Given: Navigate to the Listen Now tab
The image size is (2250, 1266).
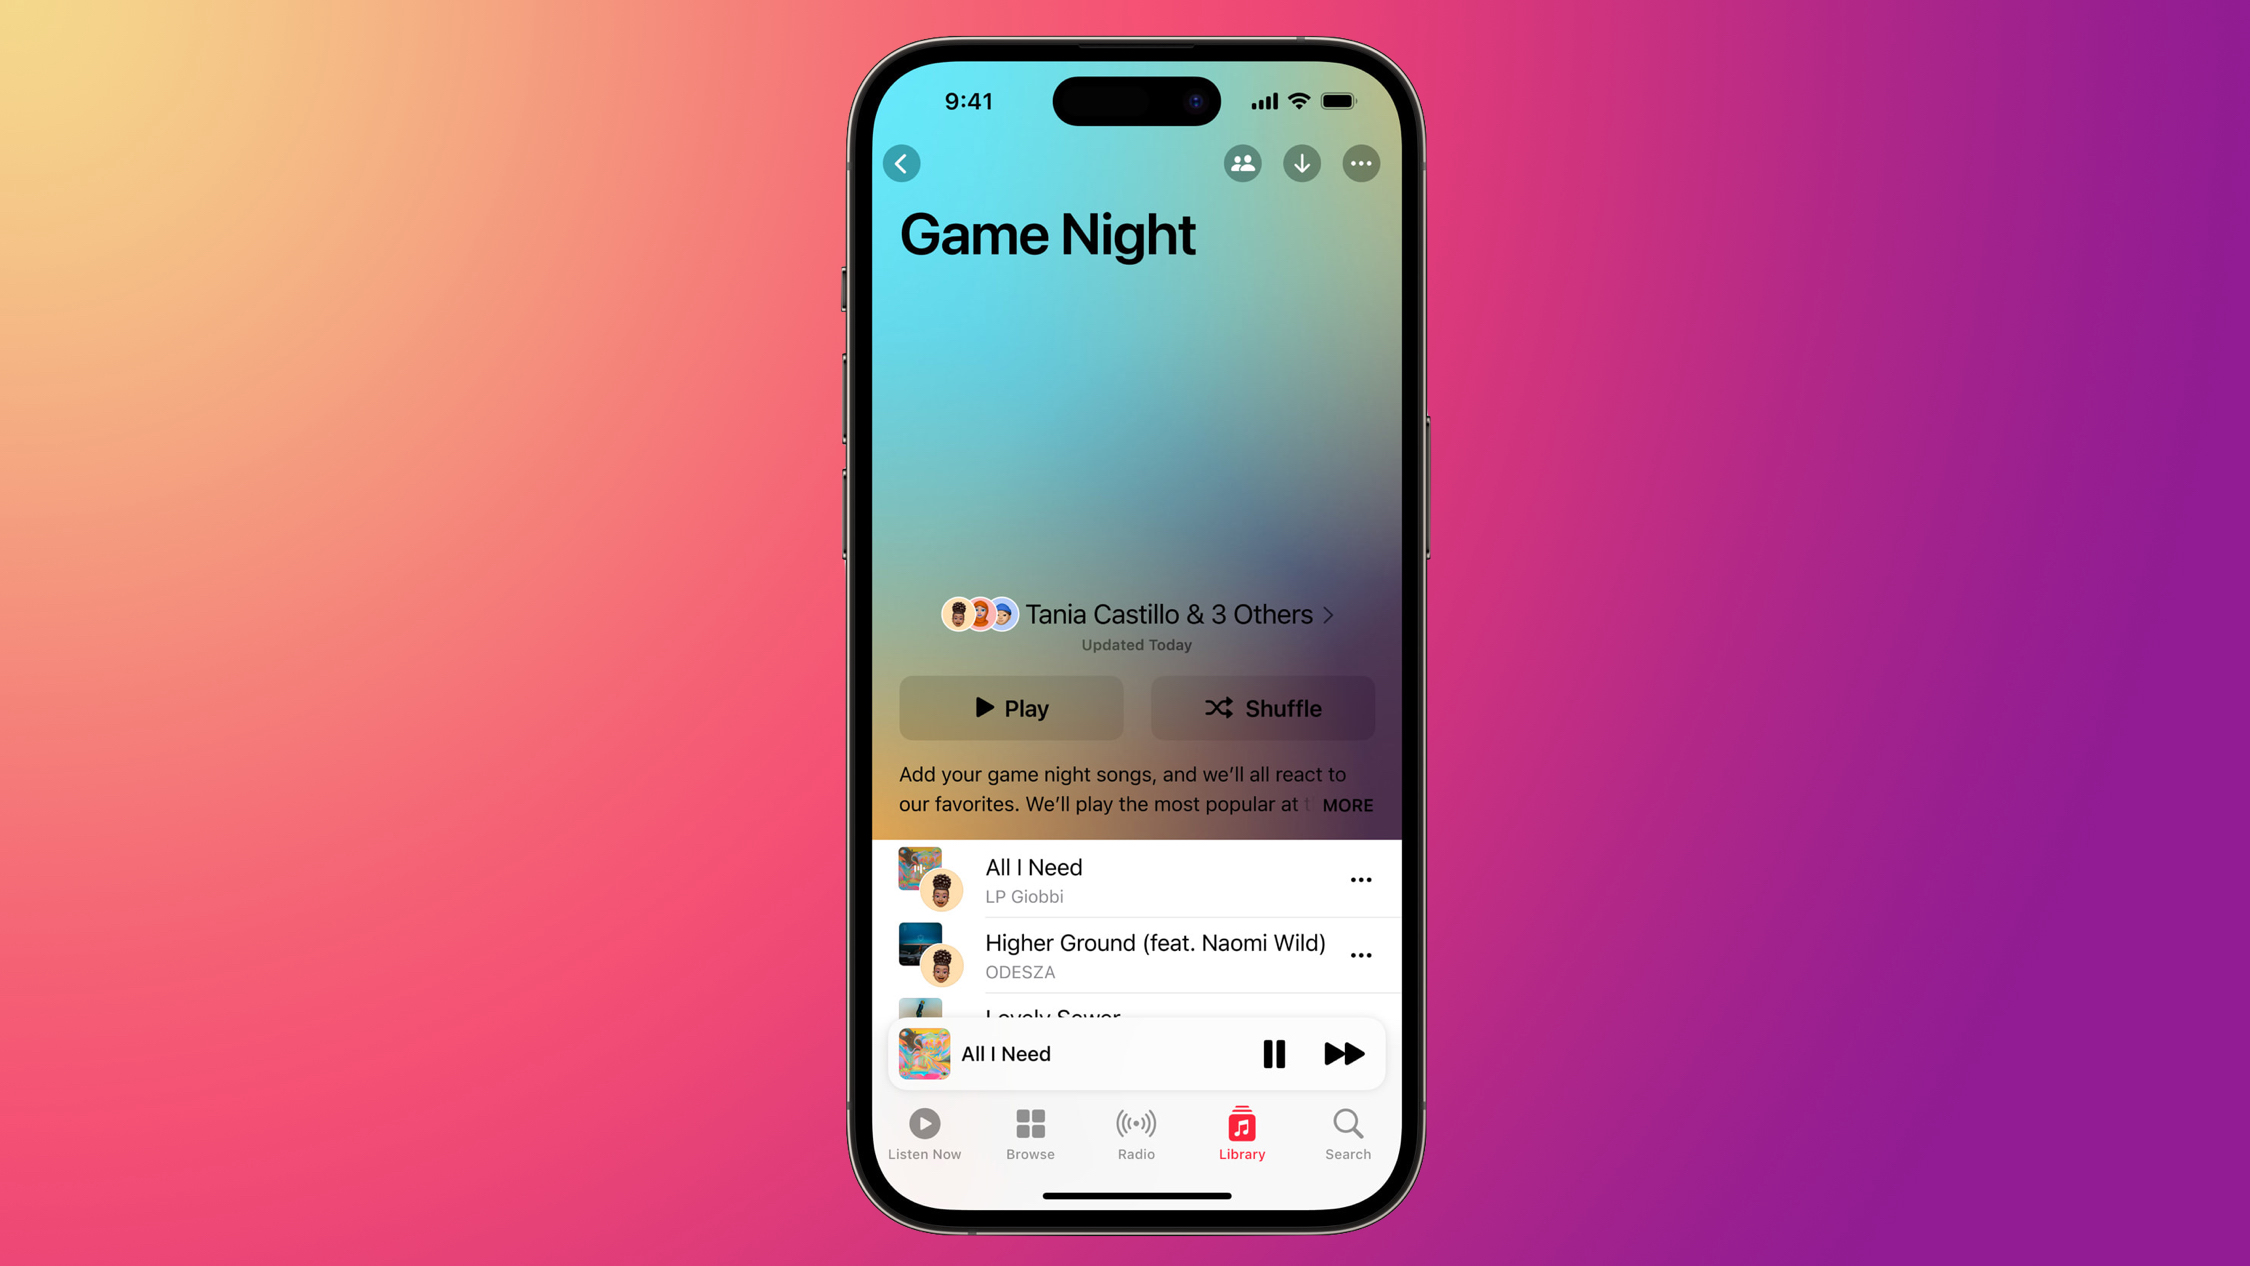Looking at the screenshot, I should tap(924, 1133).
